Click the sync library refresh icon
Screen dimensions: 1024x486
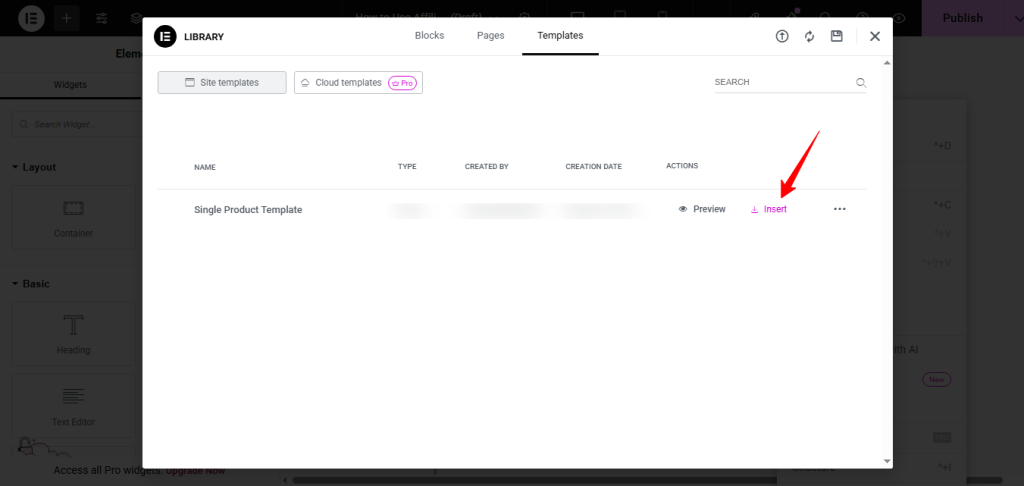tap(809, 36)
